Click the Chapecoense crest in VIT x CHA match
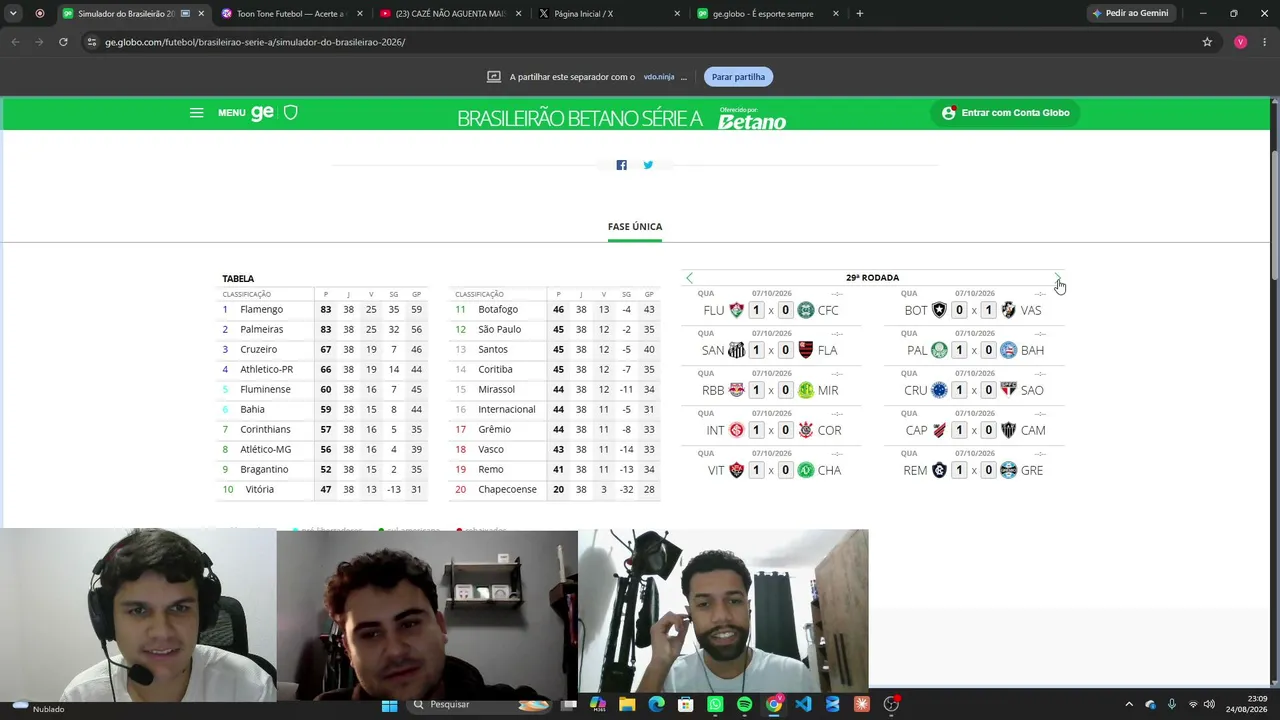The image size is (1280, 720). (806, 470)
